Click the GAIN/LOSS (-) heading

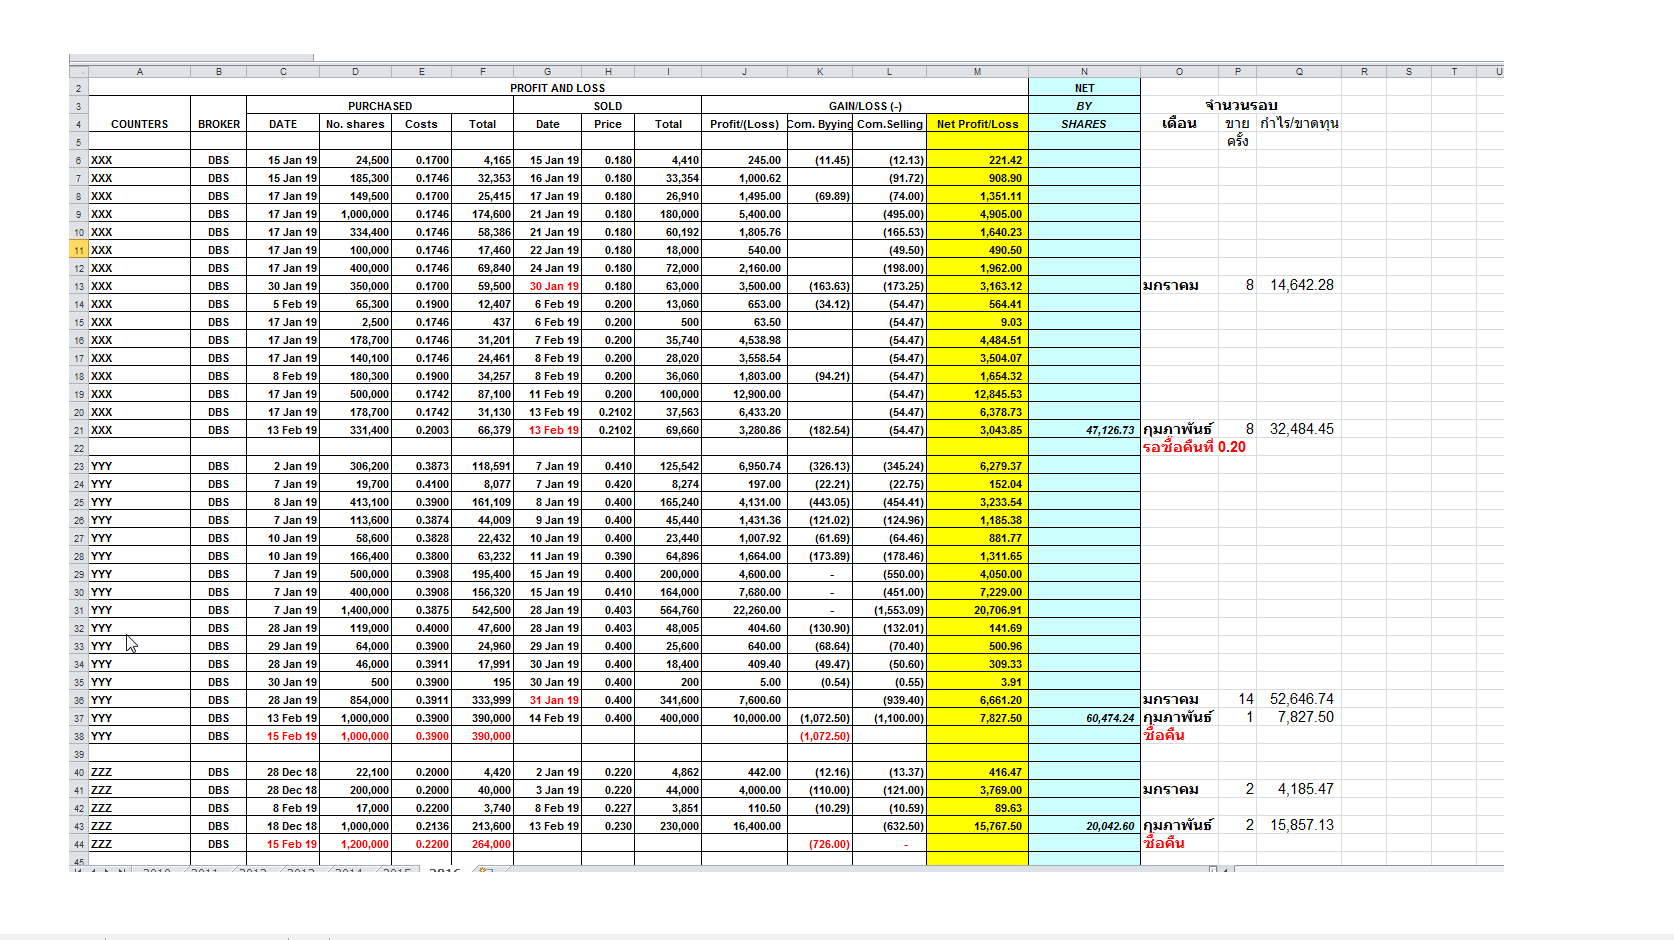(865, 106)
